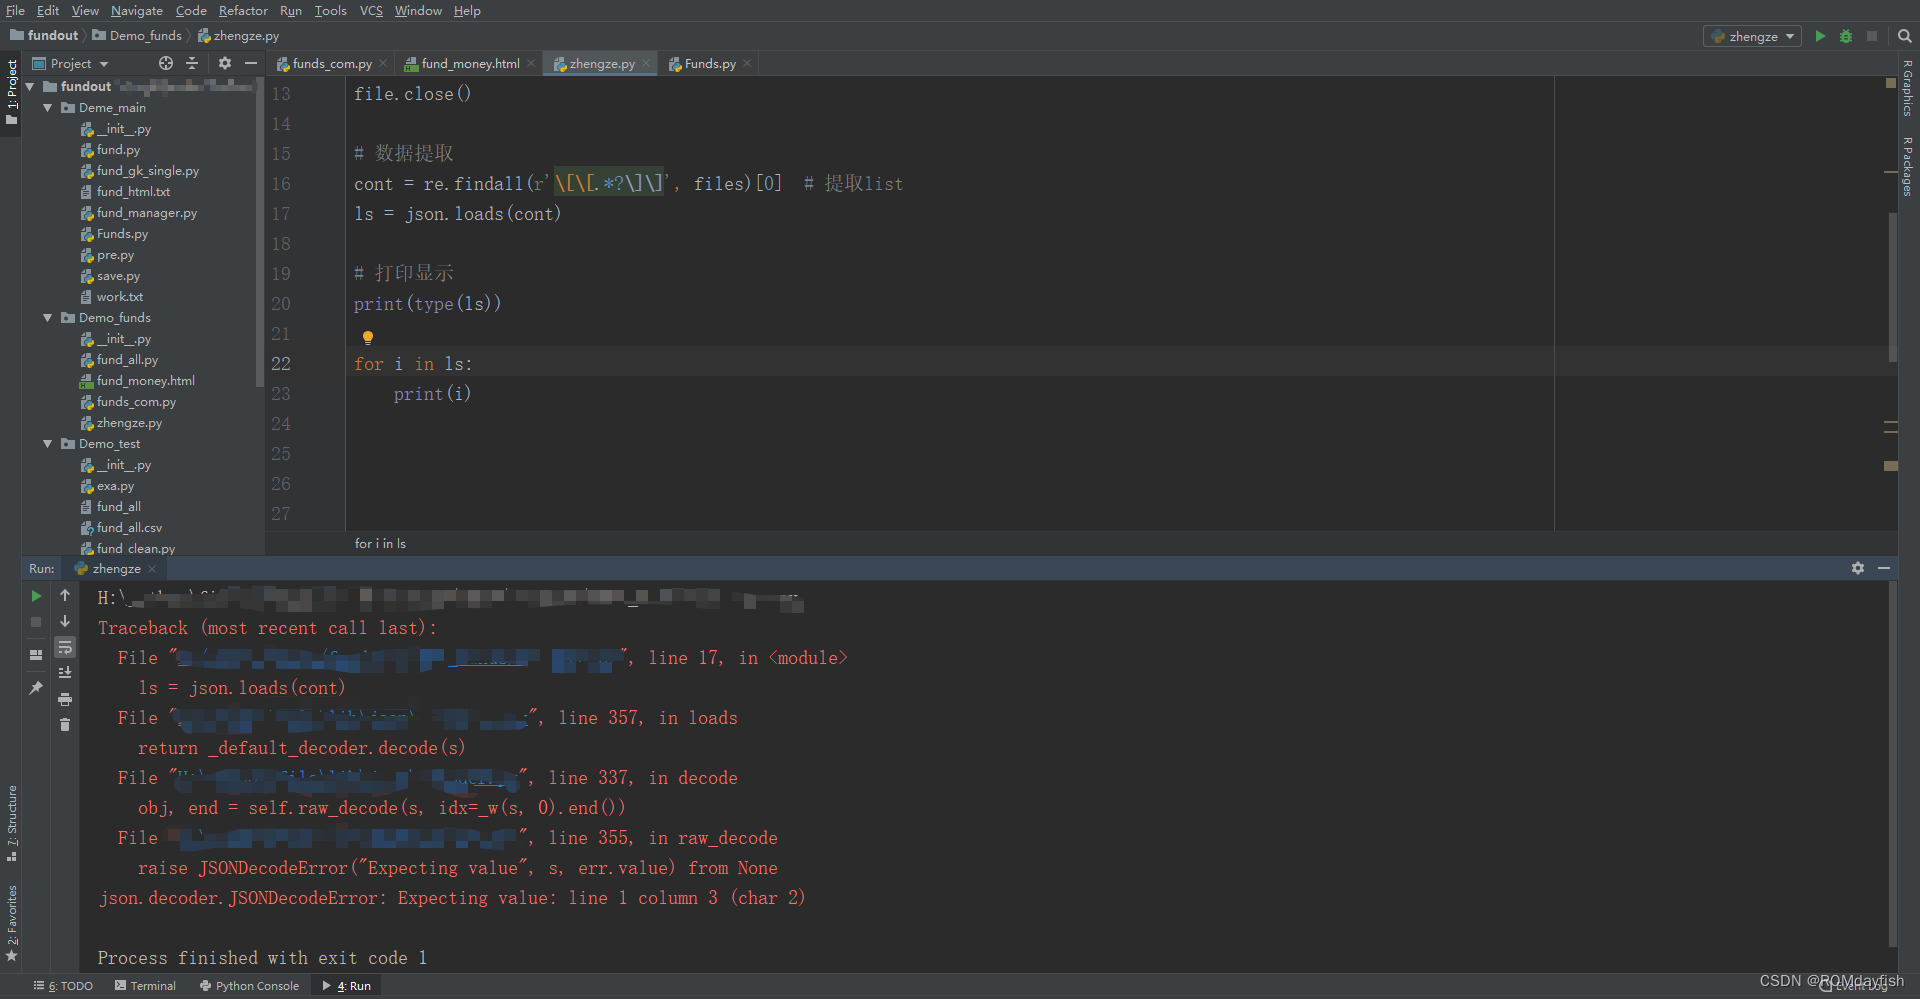This screenshot has height=999, width=1920.
Task: Click Demo_funds in breadcrumb navigation bar
Action: (137, 35)
